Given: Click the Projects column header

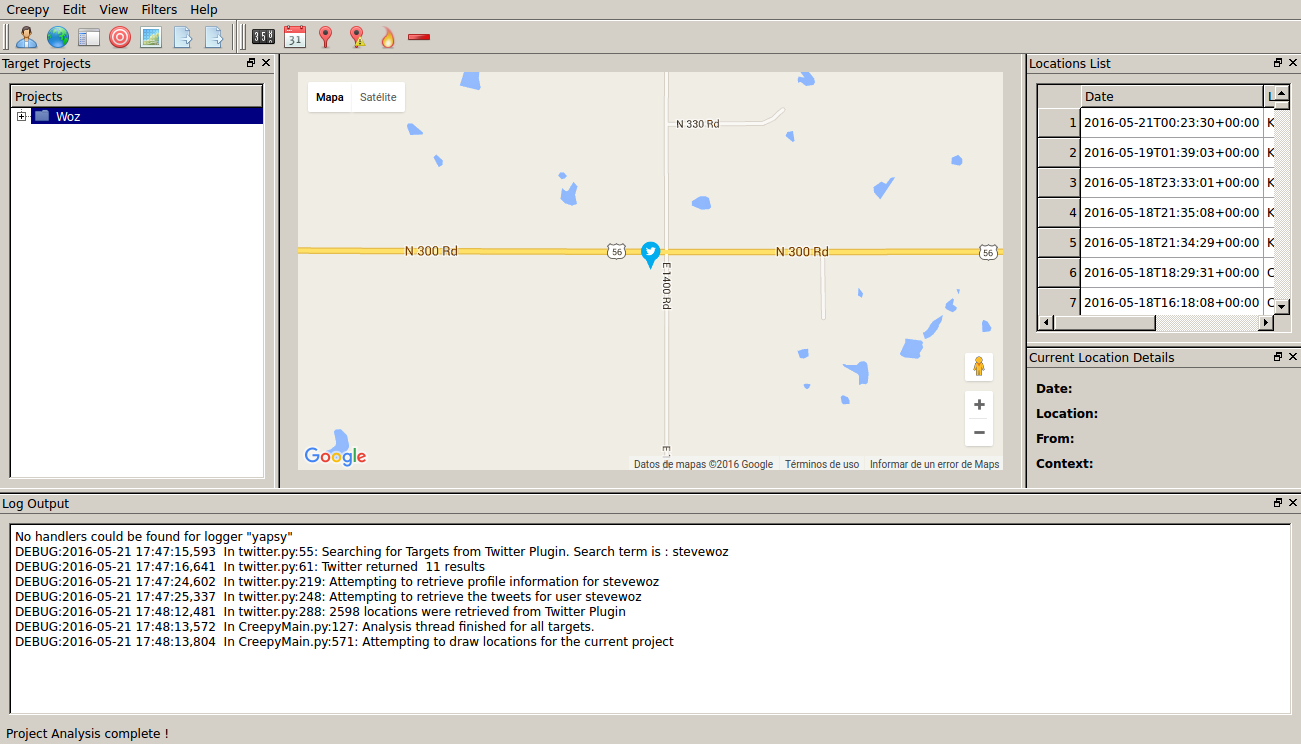Looking at the screenshot, I should [x=137, y=96].
